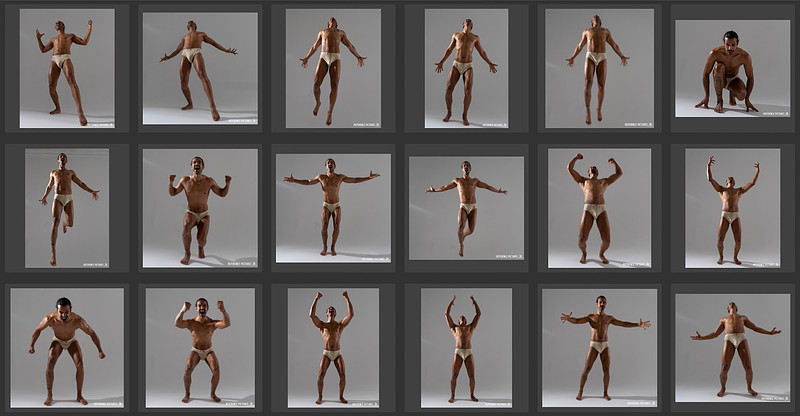Viewport: 800px width, 416px height.
Task: Select top-row thumbnail of man leaning sideways mid-stride
Action: [x=200, y=68]
